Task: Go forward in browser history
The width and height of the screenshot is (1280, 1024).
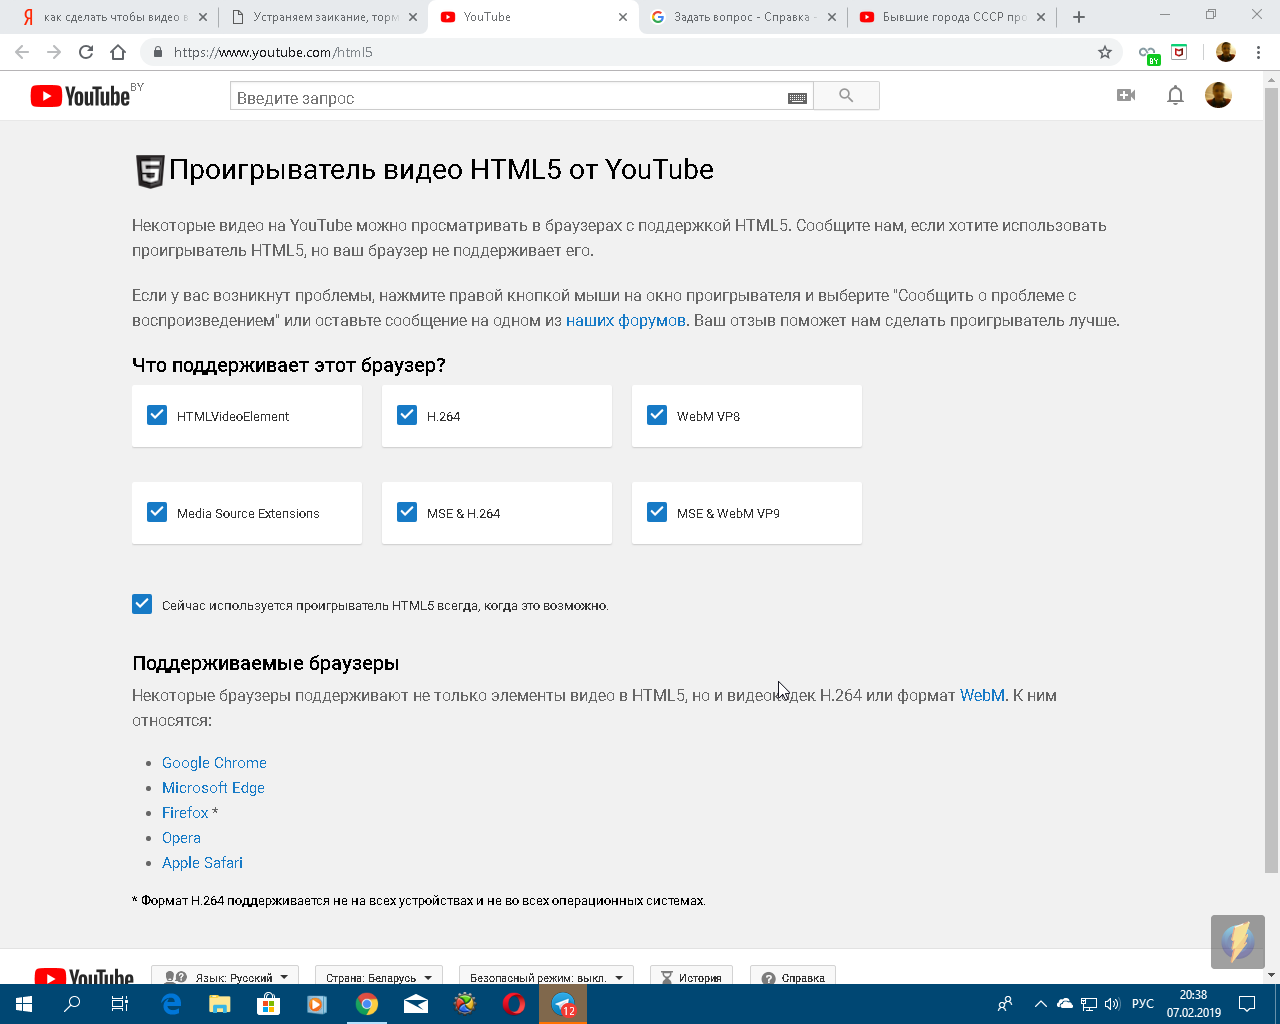Action: coord(54,52)
